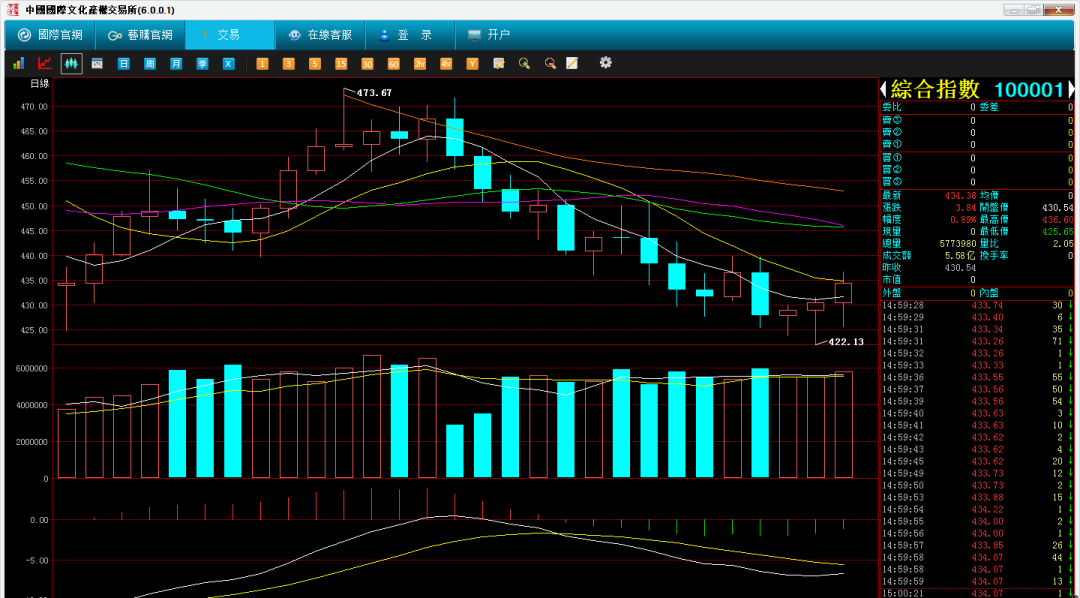Viewport: 1080px width, 598px height.
Task: Click the 最低價 value 425.65
Action: point(1058,231)
